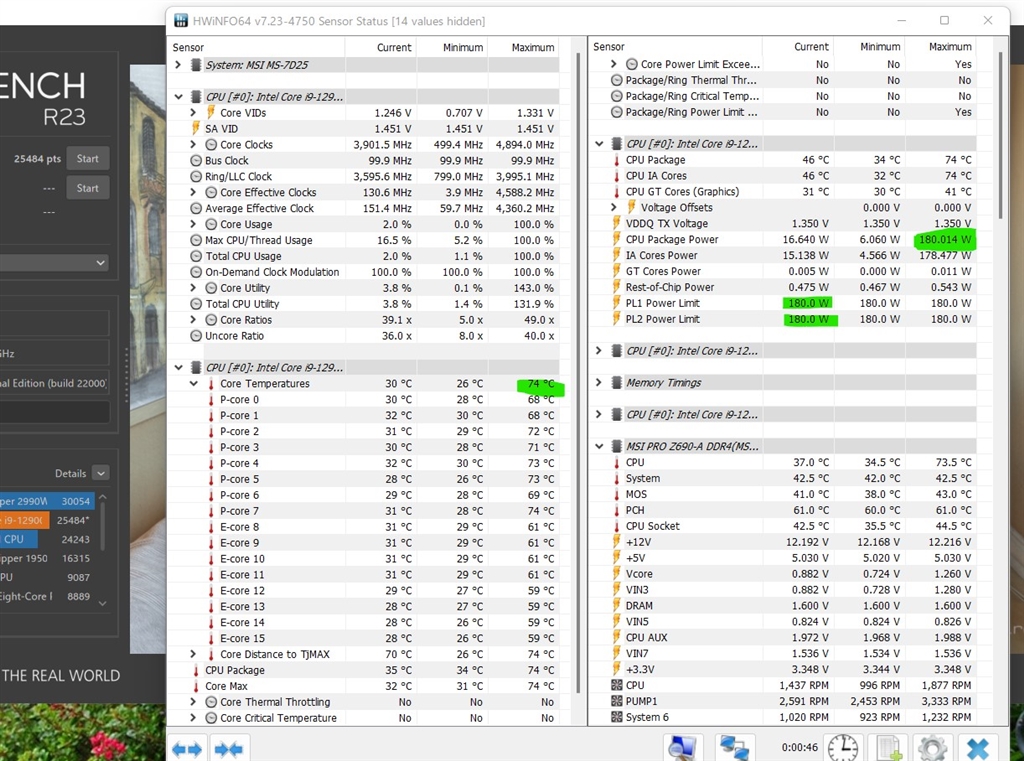Click the expand columns arrows button
Screen dimensions: 1024x761
(x=186, y=749)
